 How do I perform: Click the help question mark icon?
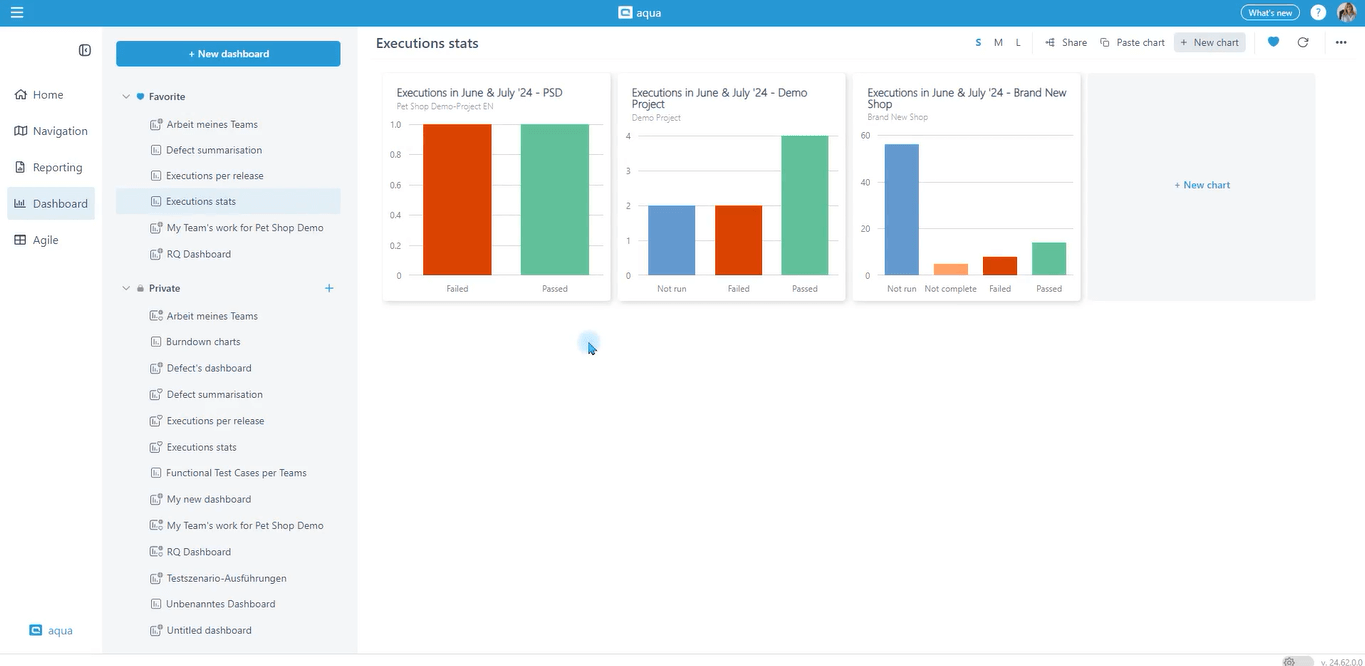1318,13
